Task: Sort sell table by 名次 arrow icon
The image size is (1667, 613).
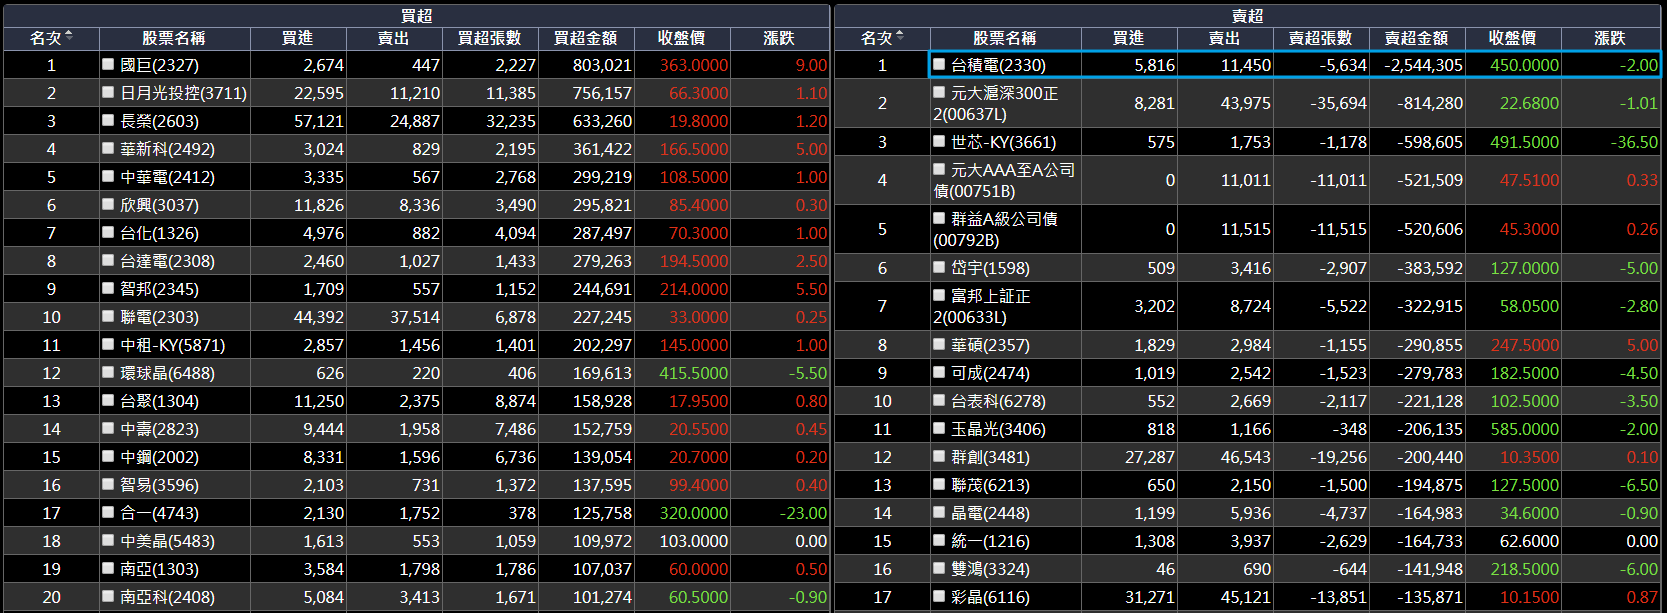Action: tap(900, 37)
